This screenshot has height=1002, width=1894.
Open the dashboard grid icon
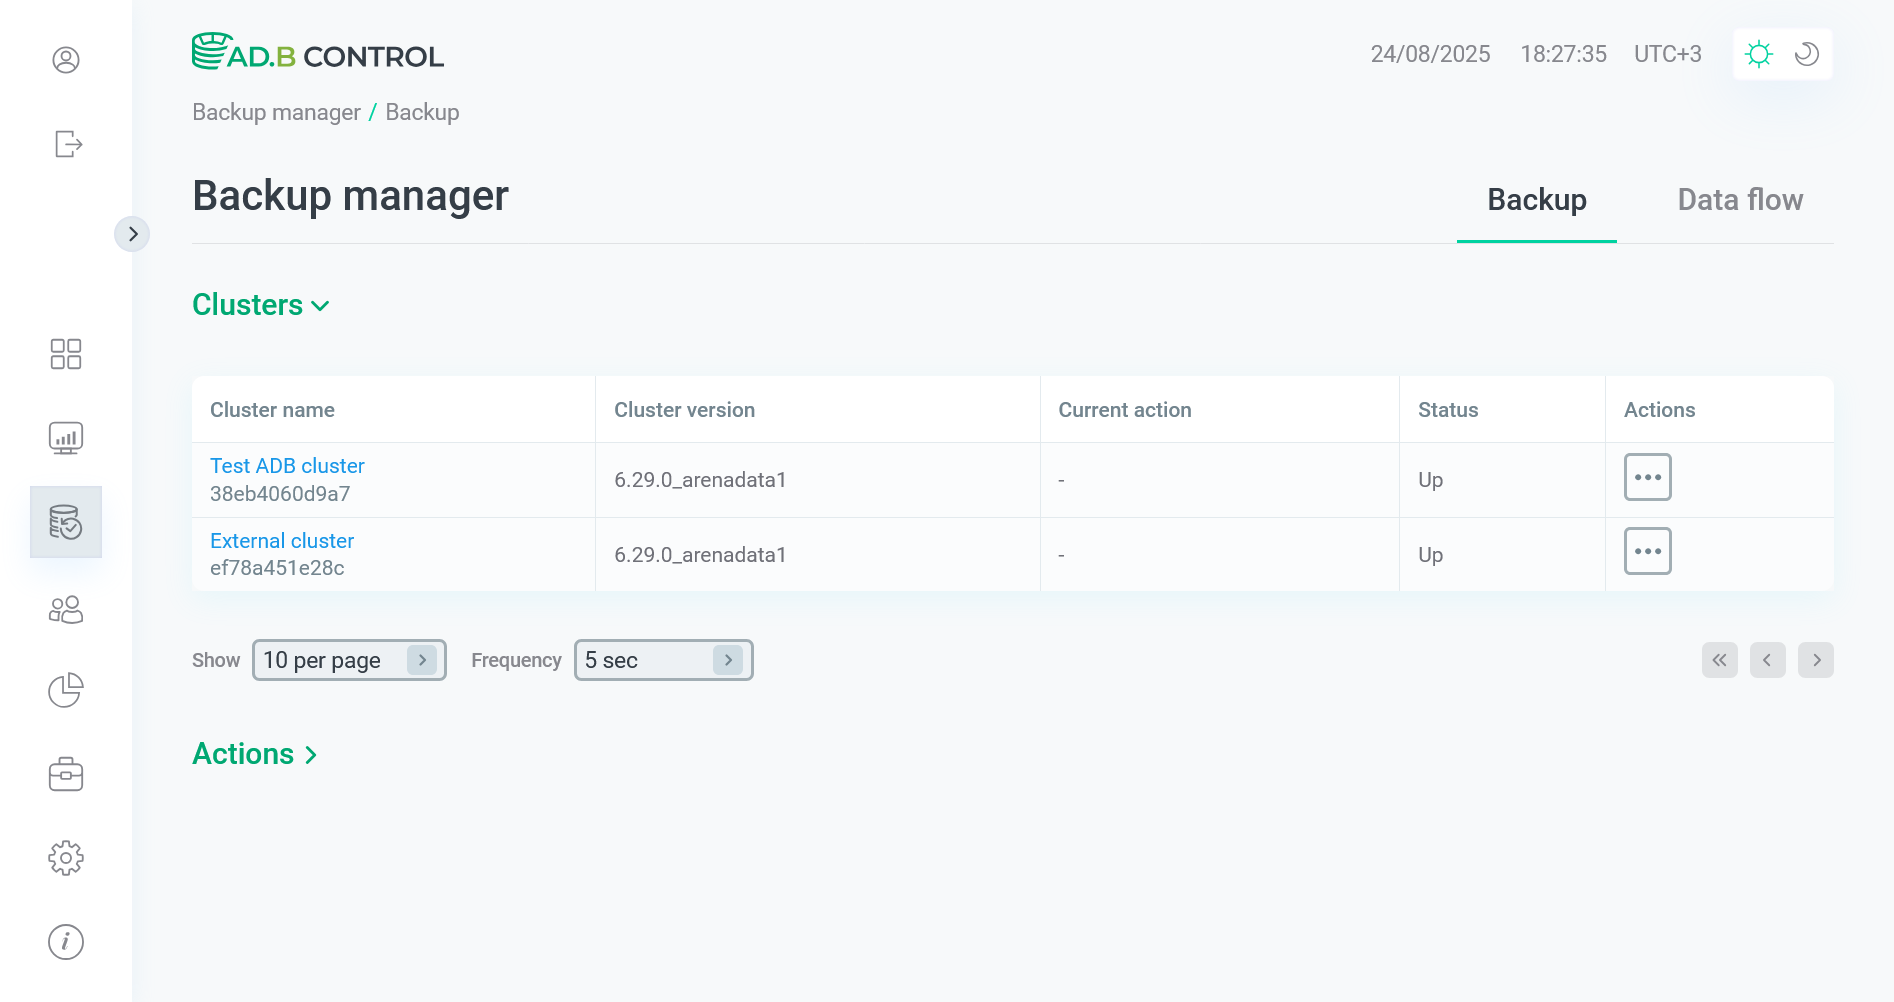point(66,354)
